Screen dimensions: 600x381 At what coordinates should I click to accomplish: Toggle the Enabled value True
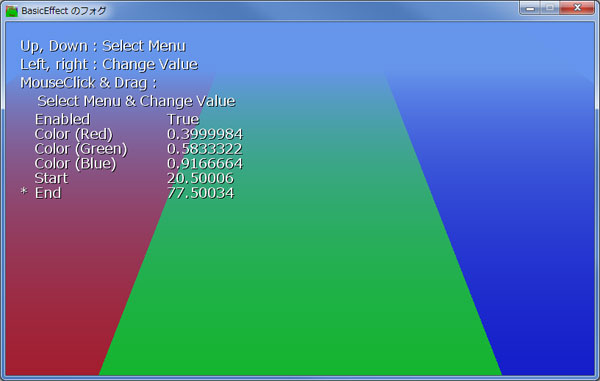(x=183, y=119)
